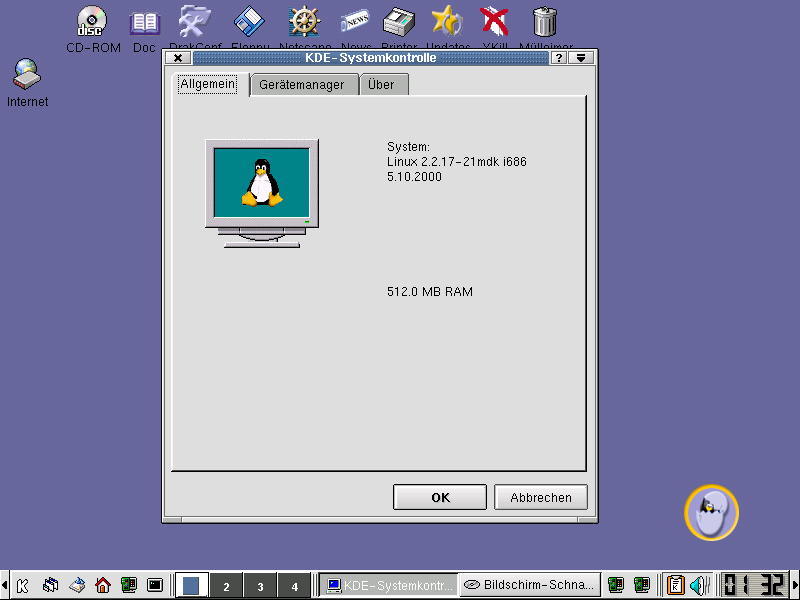Open the Printer desktop icon
The height and width of the screenshot is (600, 800).
tap(399, 21)
